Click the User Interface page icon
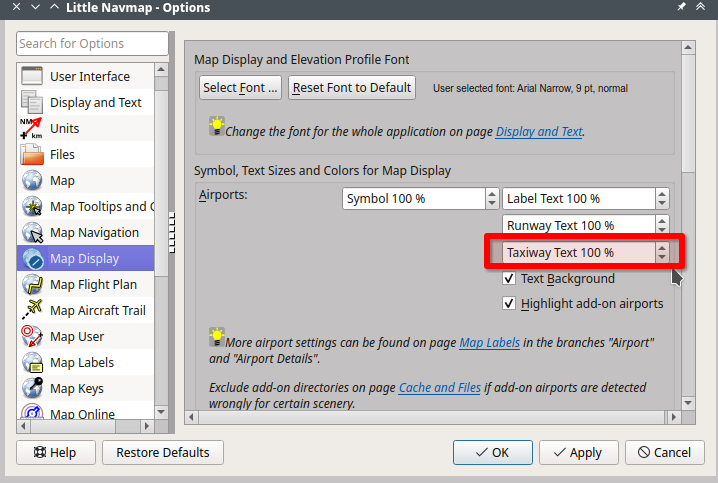Viewport: 718px width, 483px height. (32, 76)
